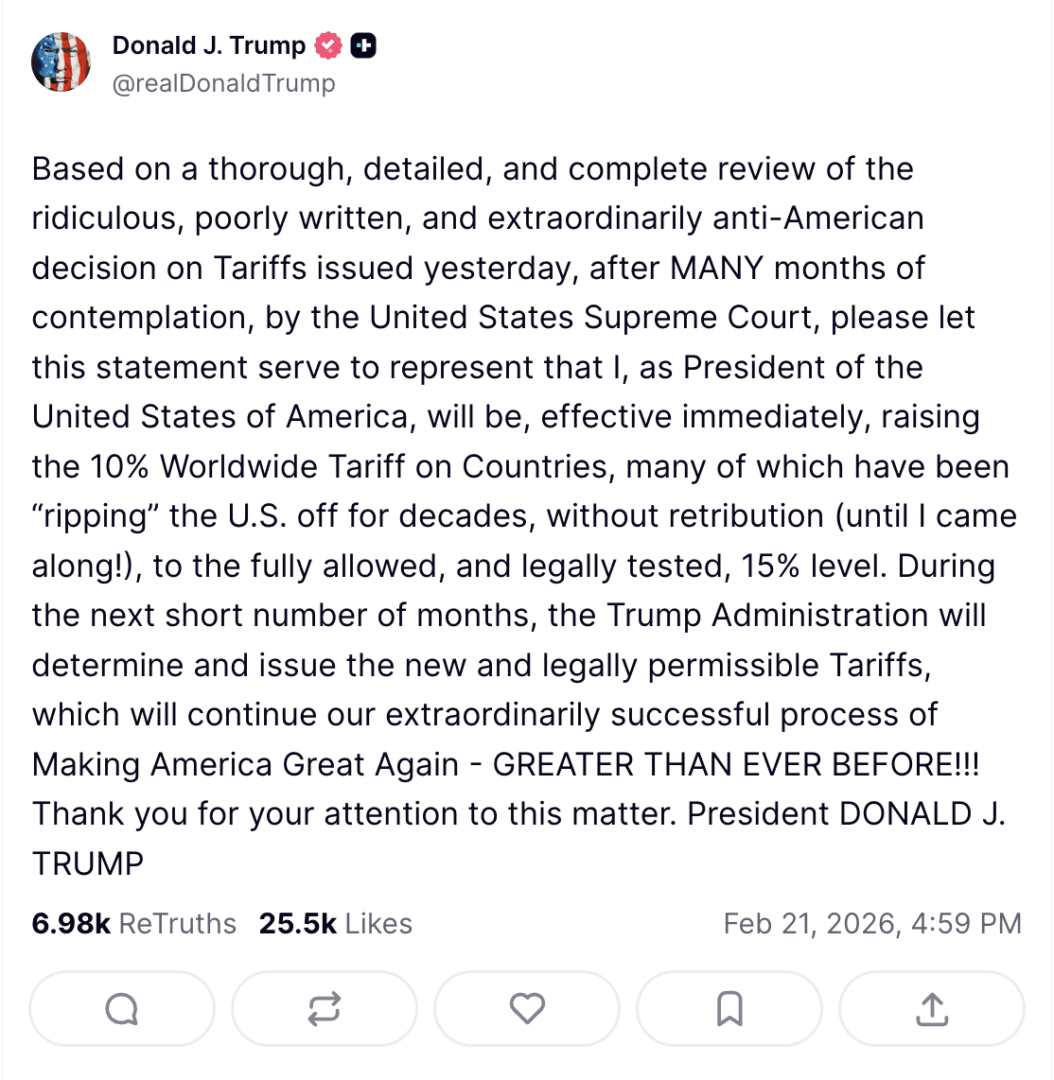Click the phrase GREATER THAN EVER BEFORE!!!
Viewport: 1054px width, 1080px height.
(737, 764)
